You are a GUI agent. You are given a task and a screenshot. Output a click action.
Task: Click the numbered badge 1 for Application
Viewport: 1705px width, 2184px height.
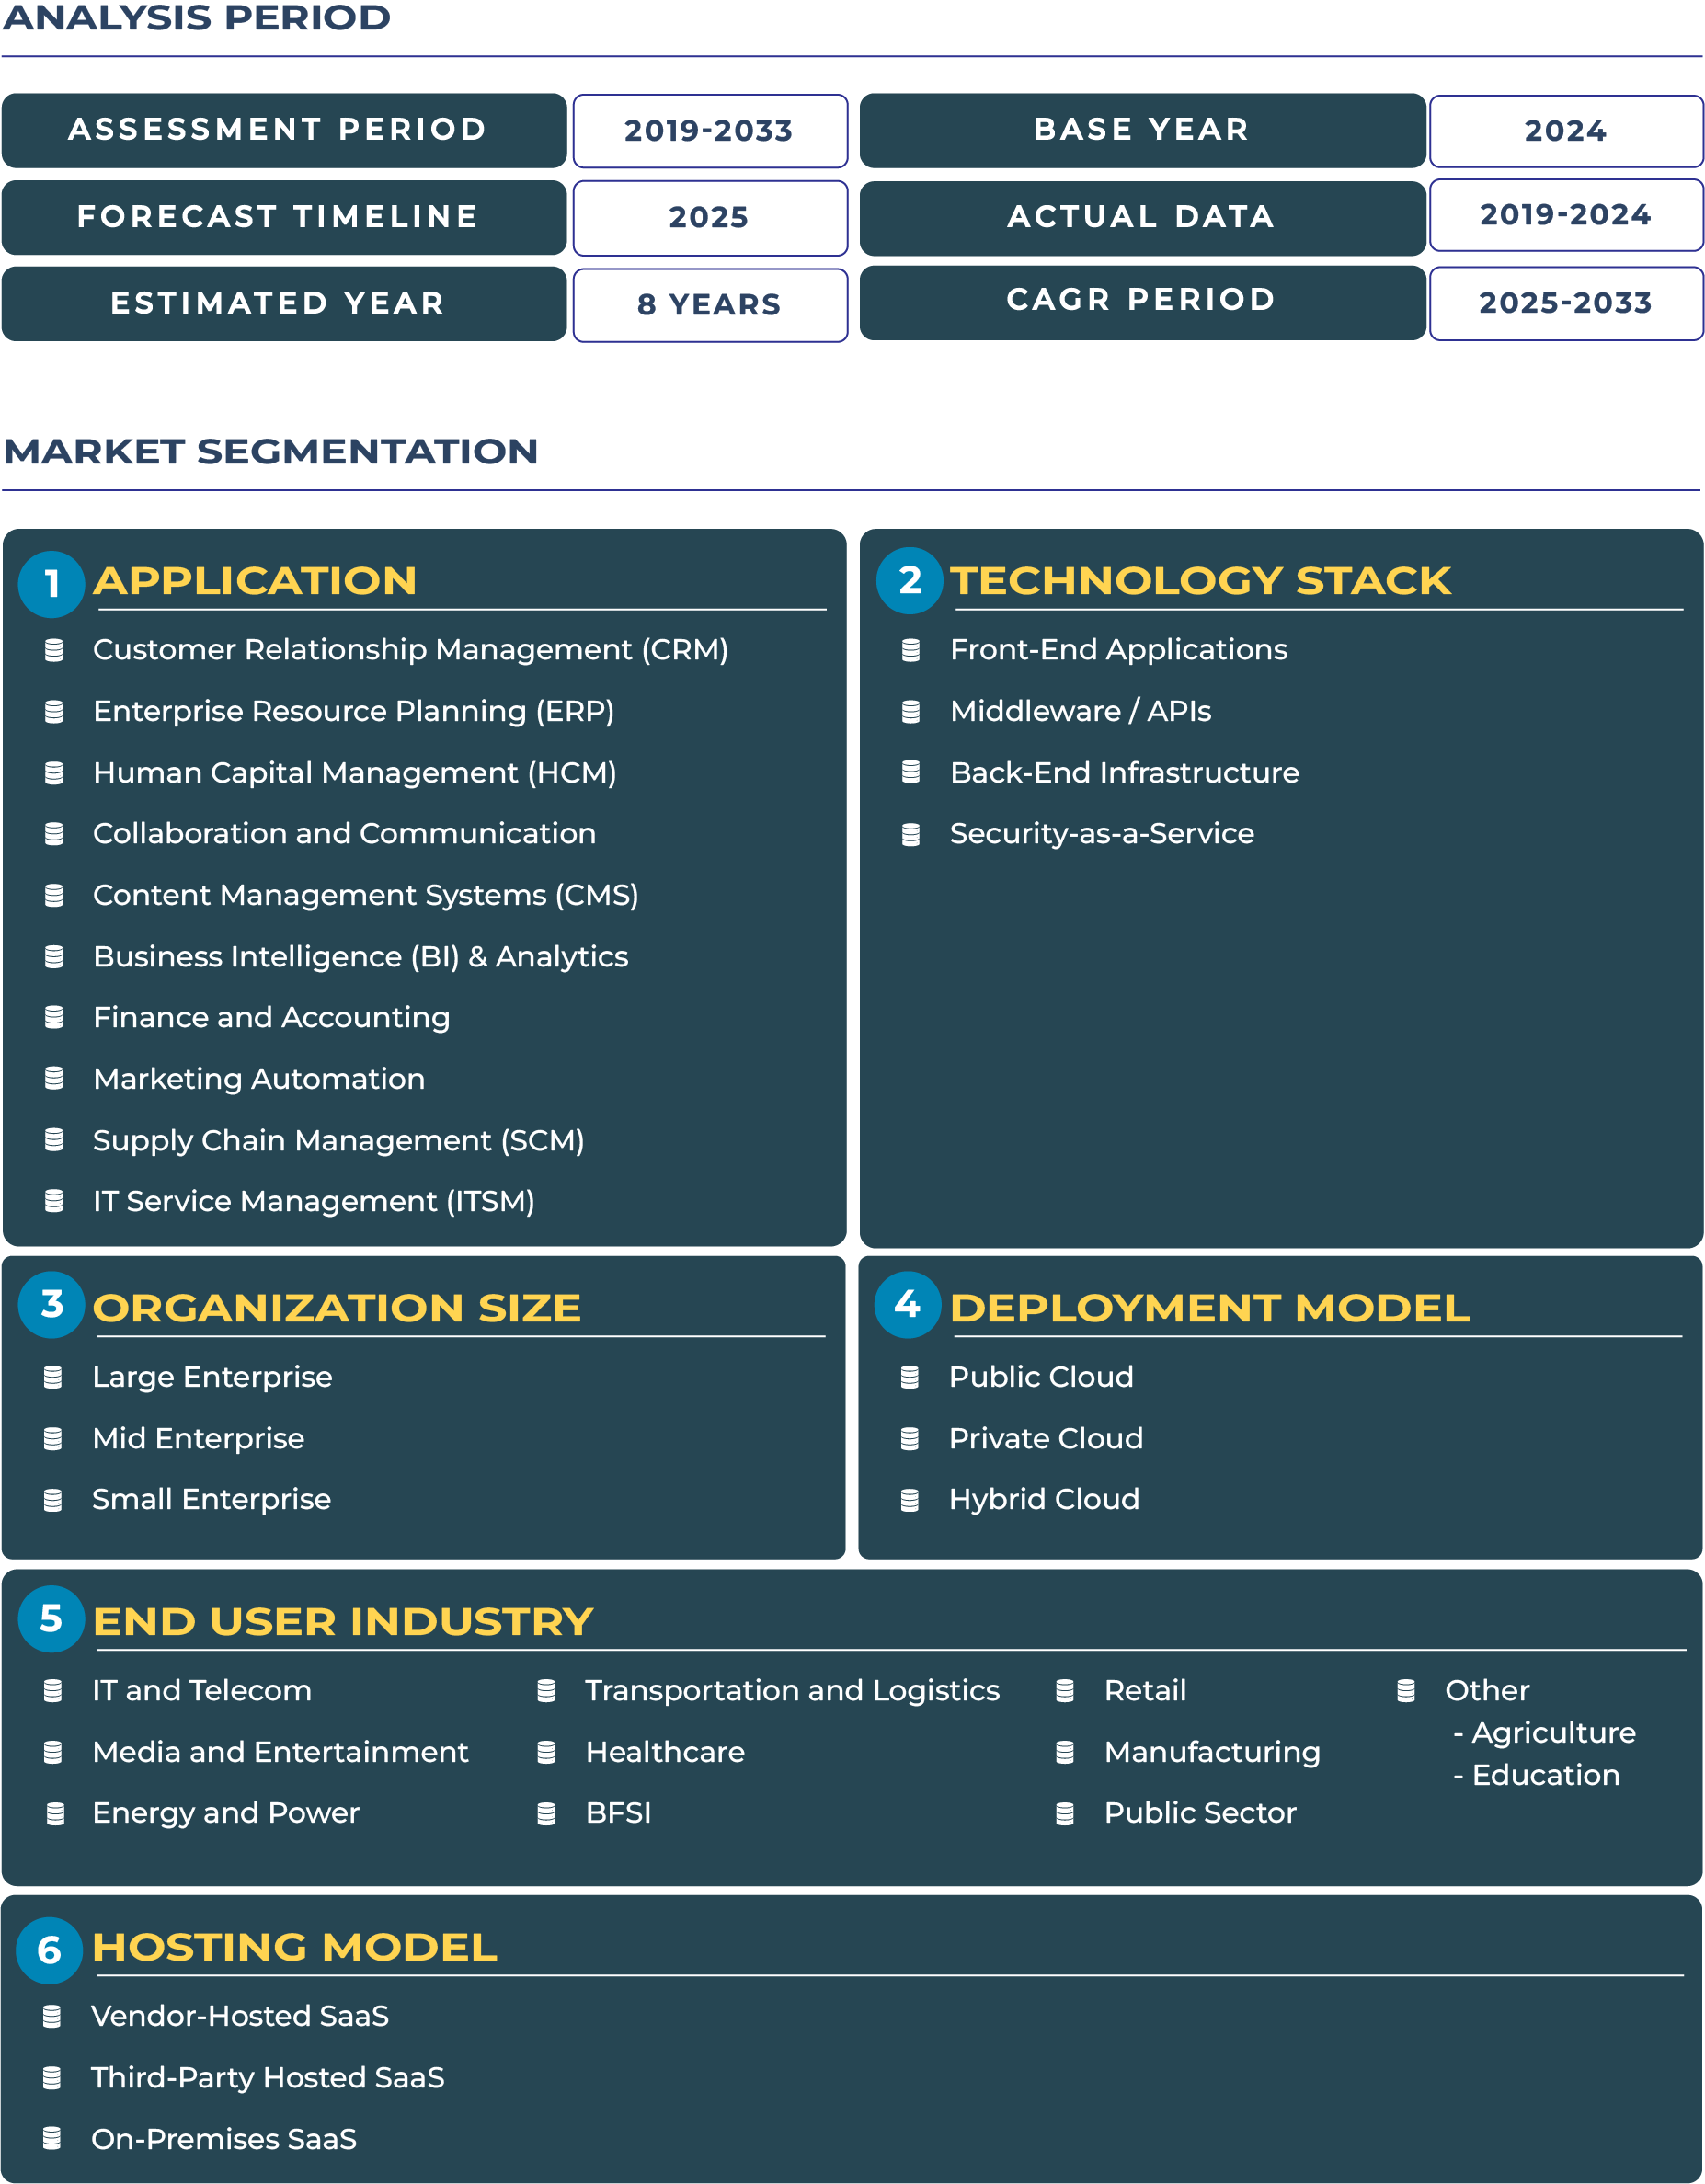coord(52,583)
